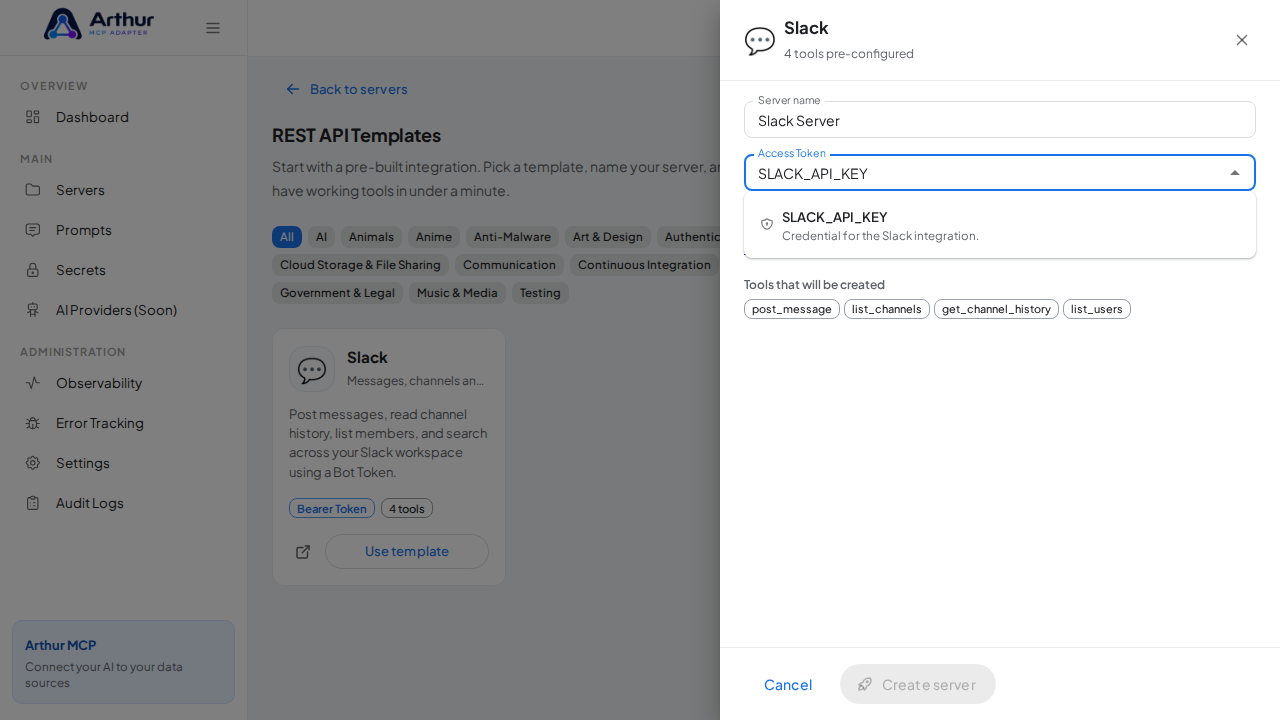Click the back arrow beside Back to servers

[x=293, y=89]
